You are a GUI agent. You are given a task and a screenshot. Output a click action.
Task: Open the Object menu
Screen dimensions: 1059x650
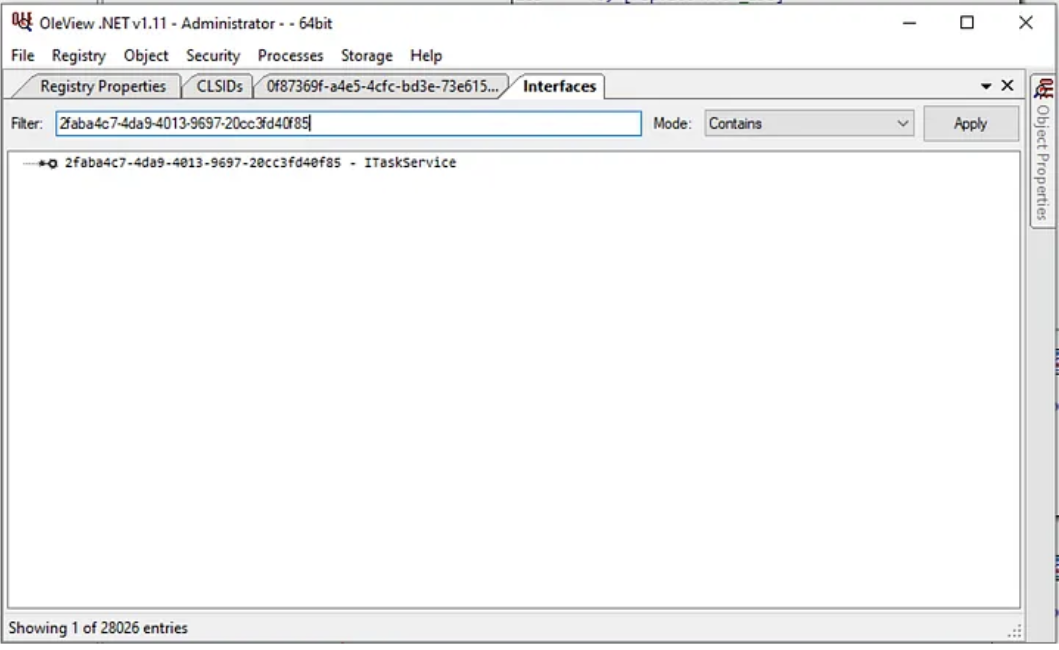pyautogui.click(x=146, y=56)
